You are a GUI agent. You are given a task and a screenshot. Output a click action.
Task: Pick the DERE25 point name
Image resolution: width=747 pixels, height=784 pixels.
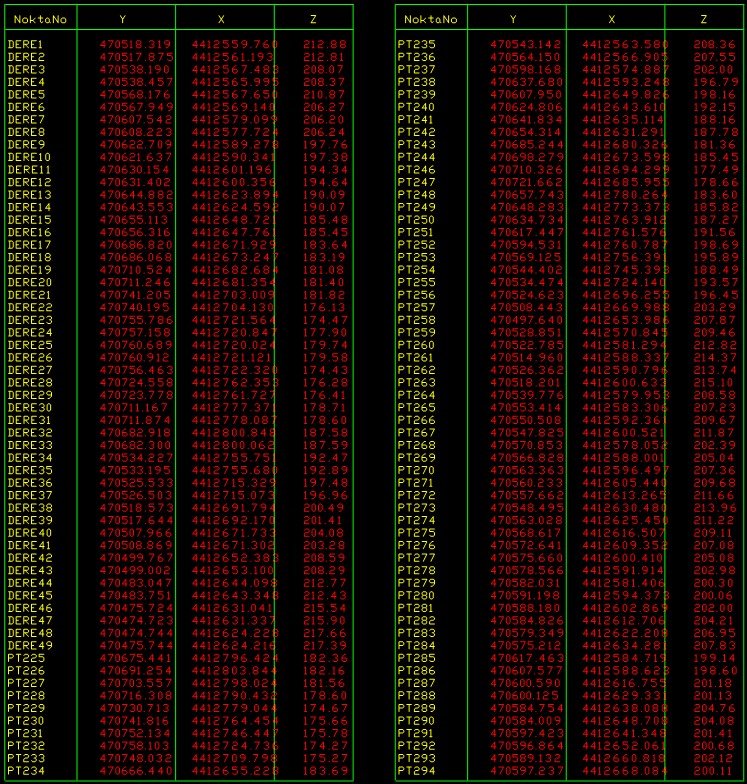29,345
